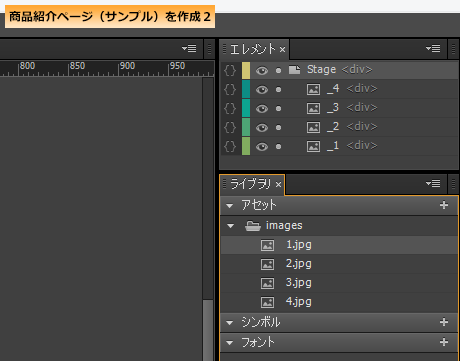Open actions code for _2 element

coord(230,127)
